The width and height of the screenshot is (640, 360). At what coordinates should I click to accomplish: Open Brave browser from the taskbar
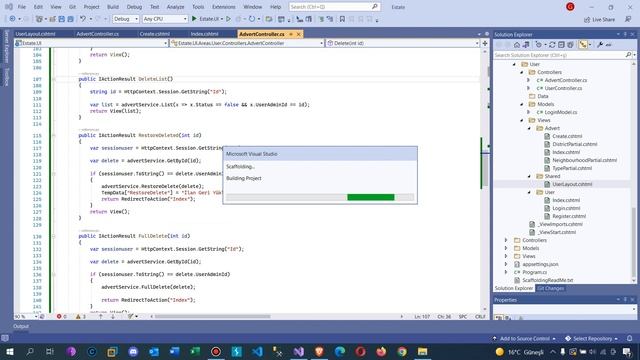click(x=319, y=351)
